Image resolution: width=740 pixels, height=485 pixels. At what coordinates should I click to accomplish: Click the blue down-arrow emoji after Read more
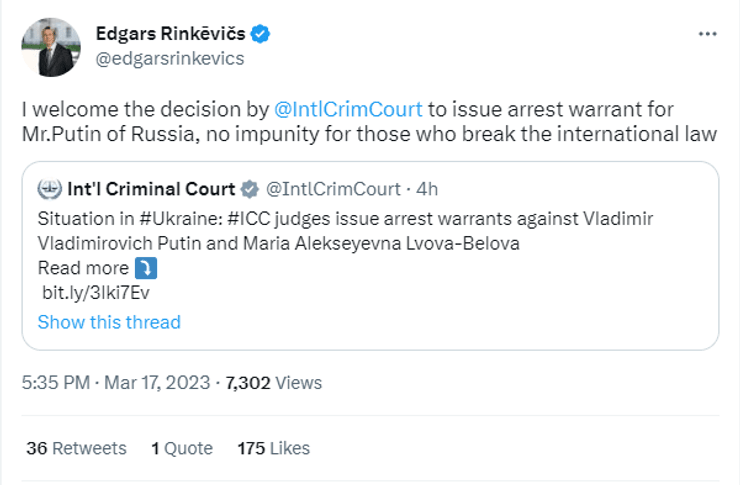click(146, 268)
